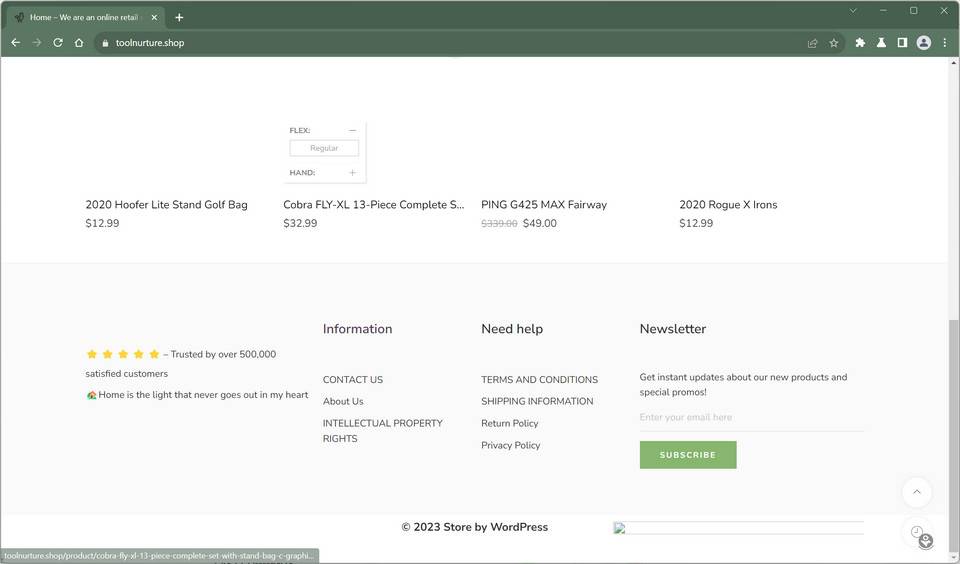Open 2020 Hoofer Lite Stand Golf Bag
Viewport: 960px width, 564px height.
167,205
